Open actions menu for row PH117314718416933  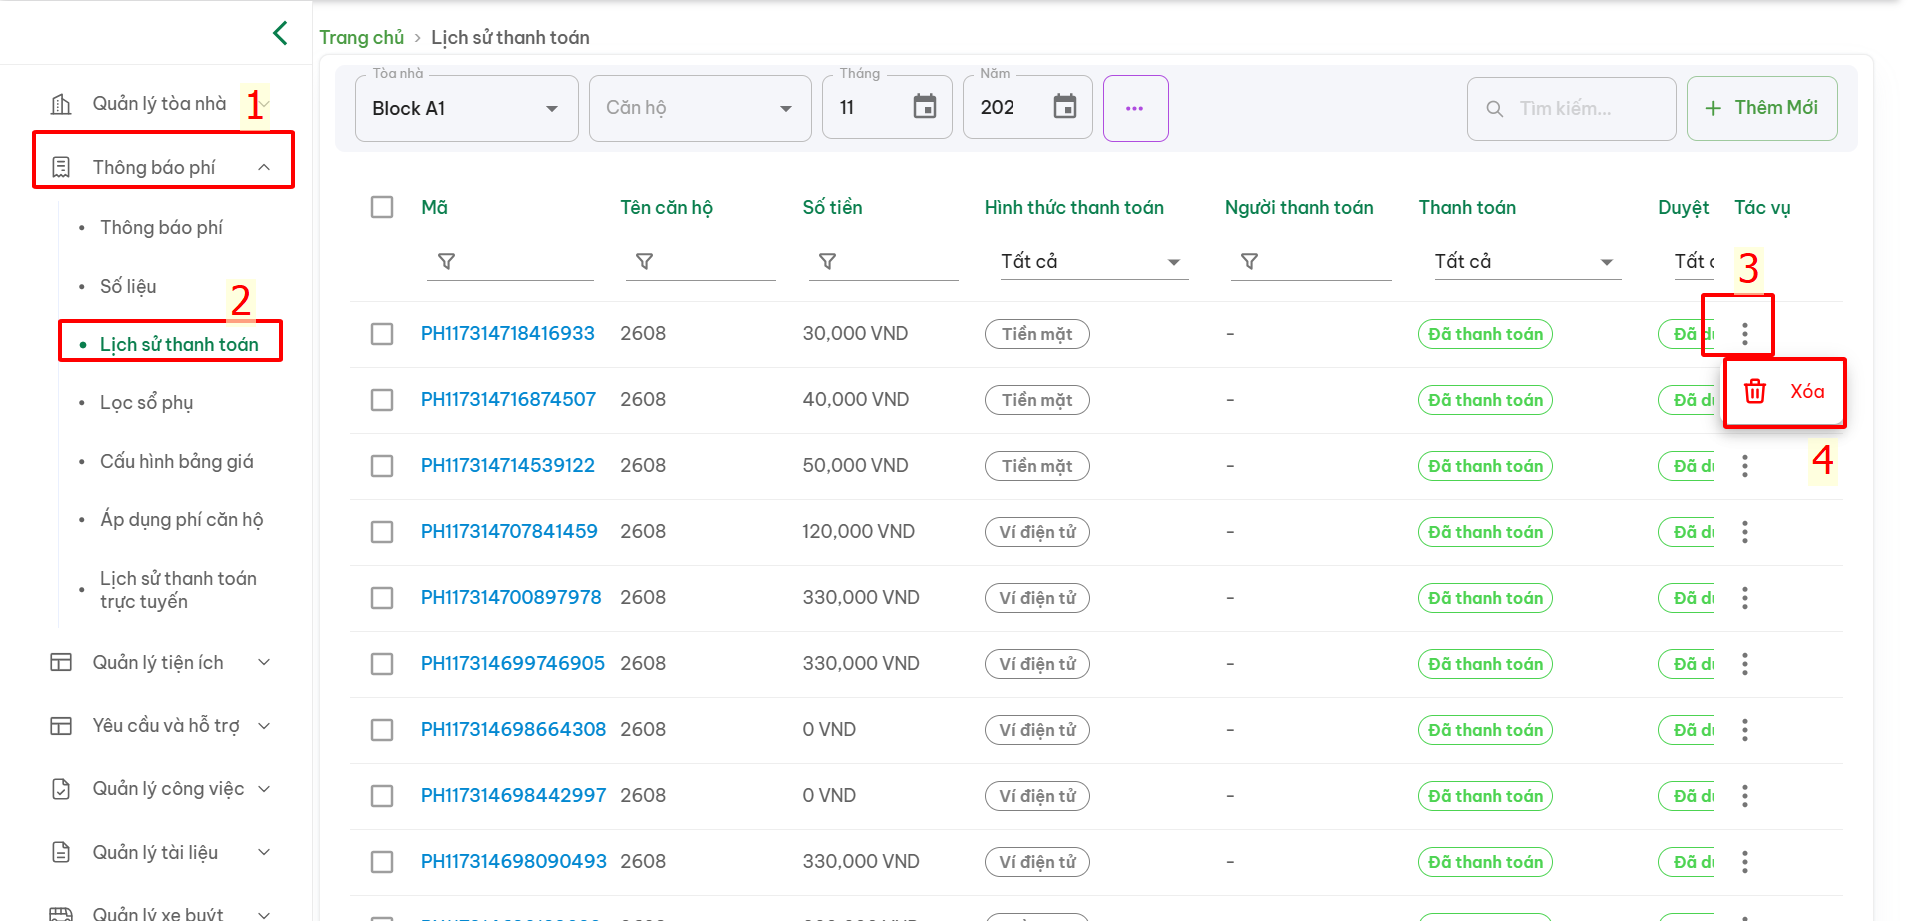(1745, 334)
